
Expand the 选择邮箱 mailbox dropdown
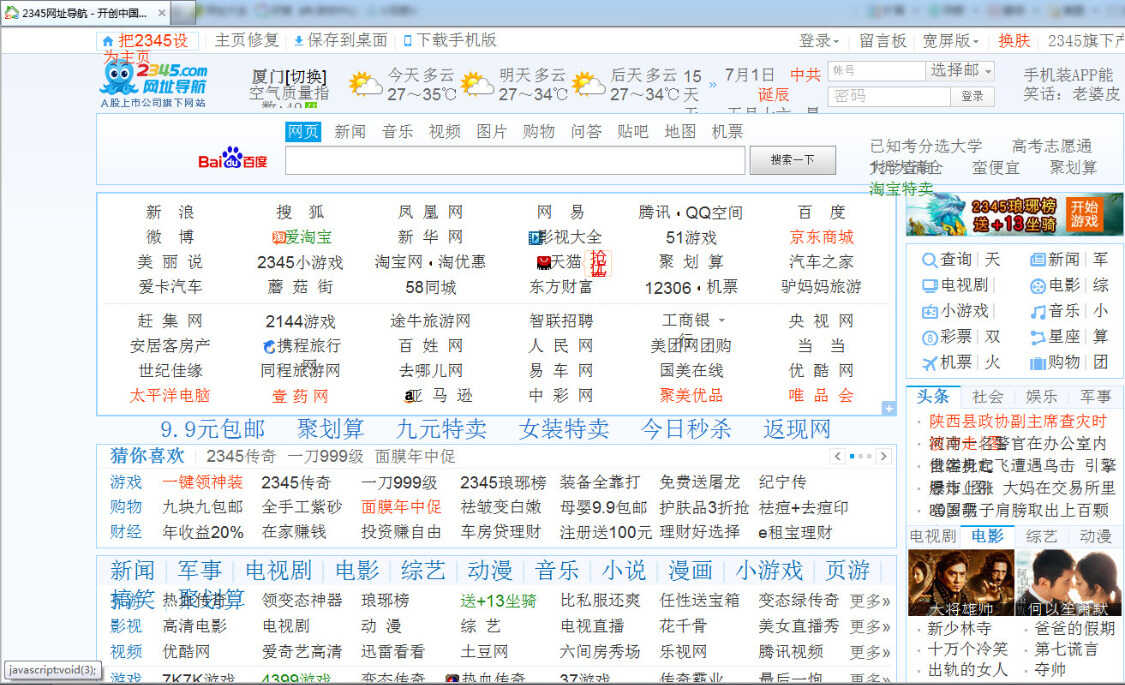click(961, 70)
